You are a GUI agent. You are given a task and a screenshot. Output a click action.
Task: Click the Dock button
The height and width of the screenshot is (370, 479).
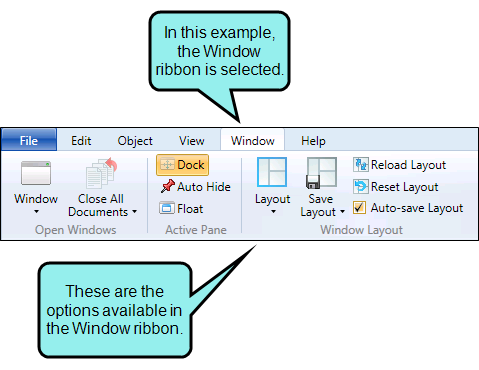point(182,165)
